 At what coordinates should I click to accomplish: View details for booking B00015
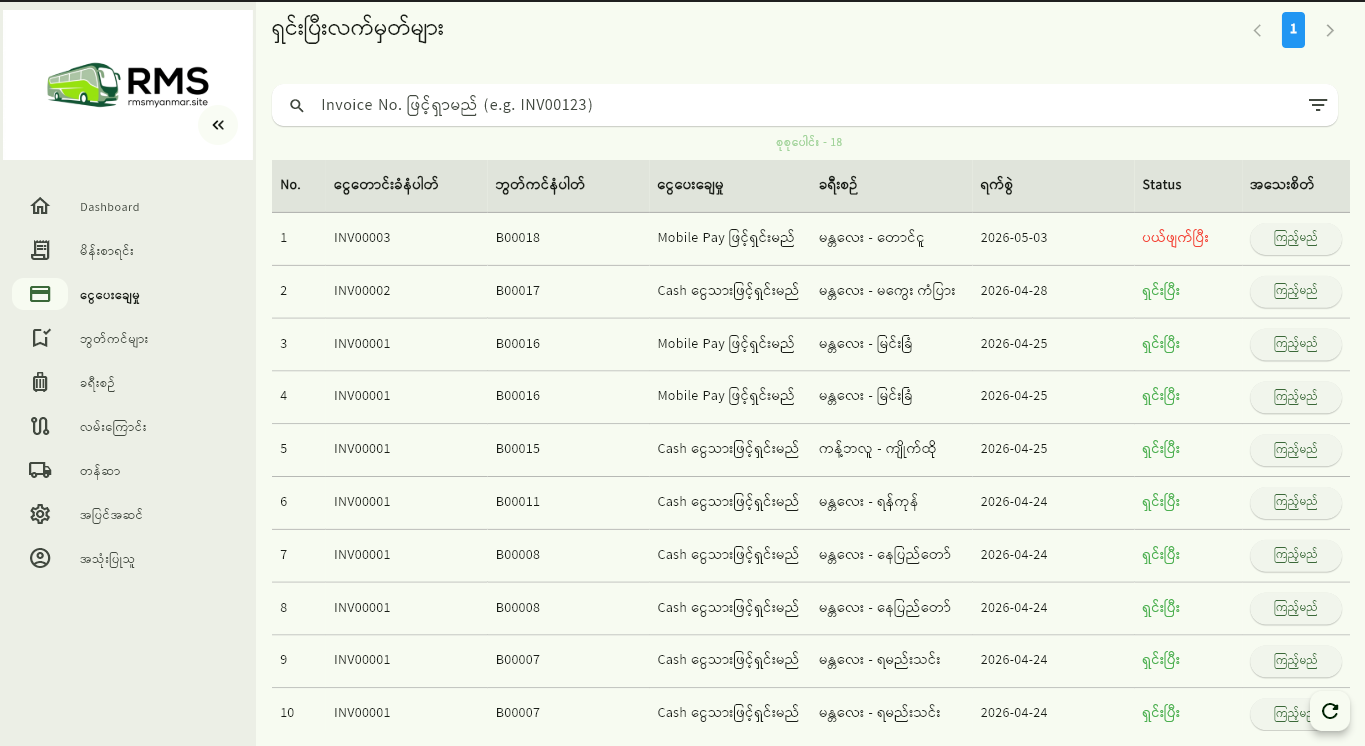(1295, 449)
